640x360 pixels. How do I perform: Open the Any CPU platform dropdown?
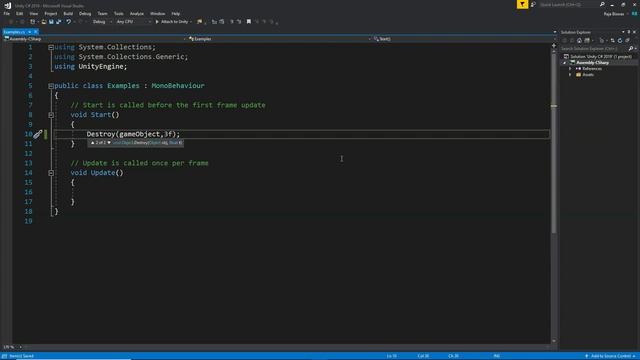[x=133, y=22]
